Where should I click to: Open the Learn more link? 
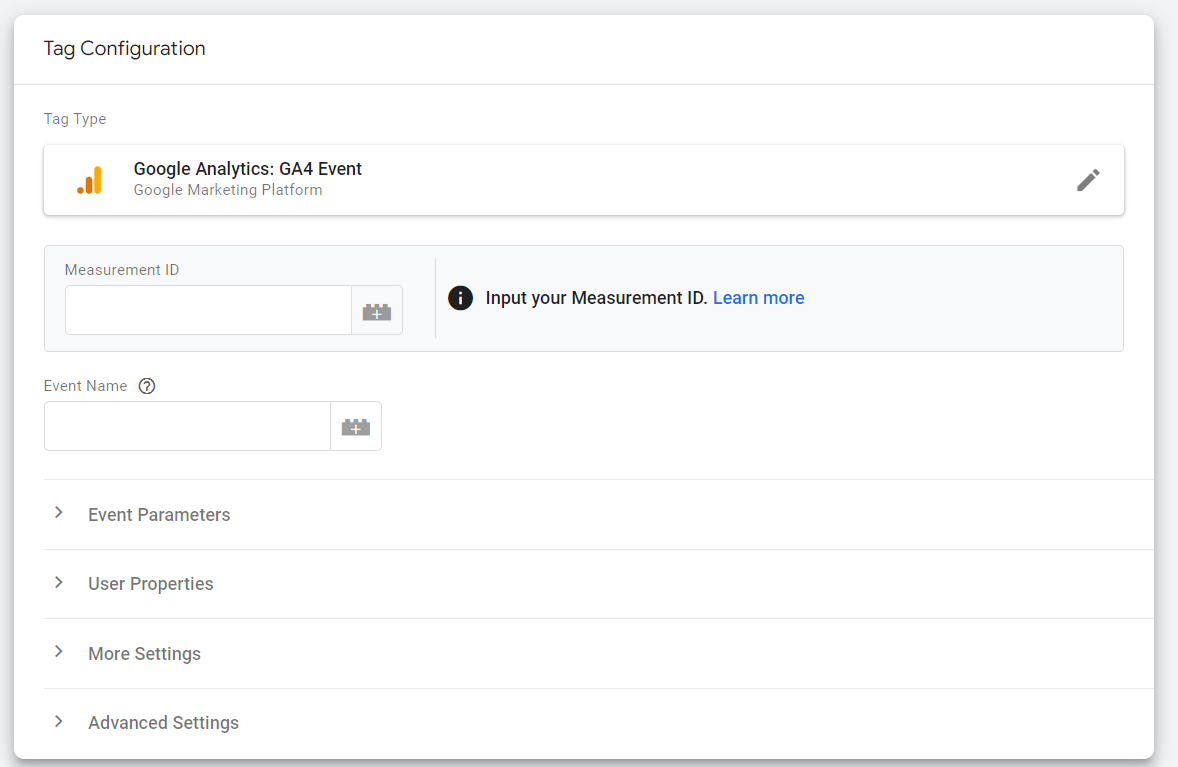(x=759, y=298)
